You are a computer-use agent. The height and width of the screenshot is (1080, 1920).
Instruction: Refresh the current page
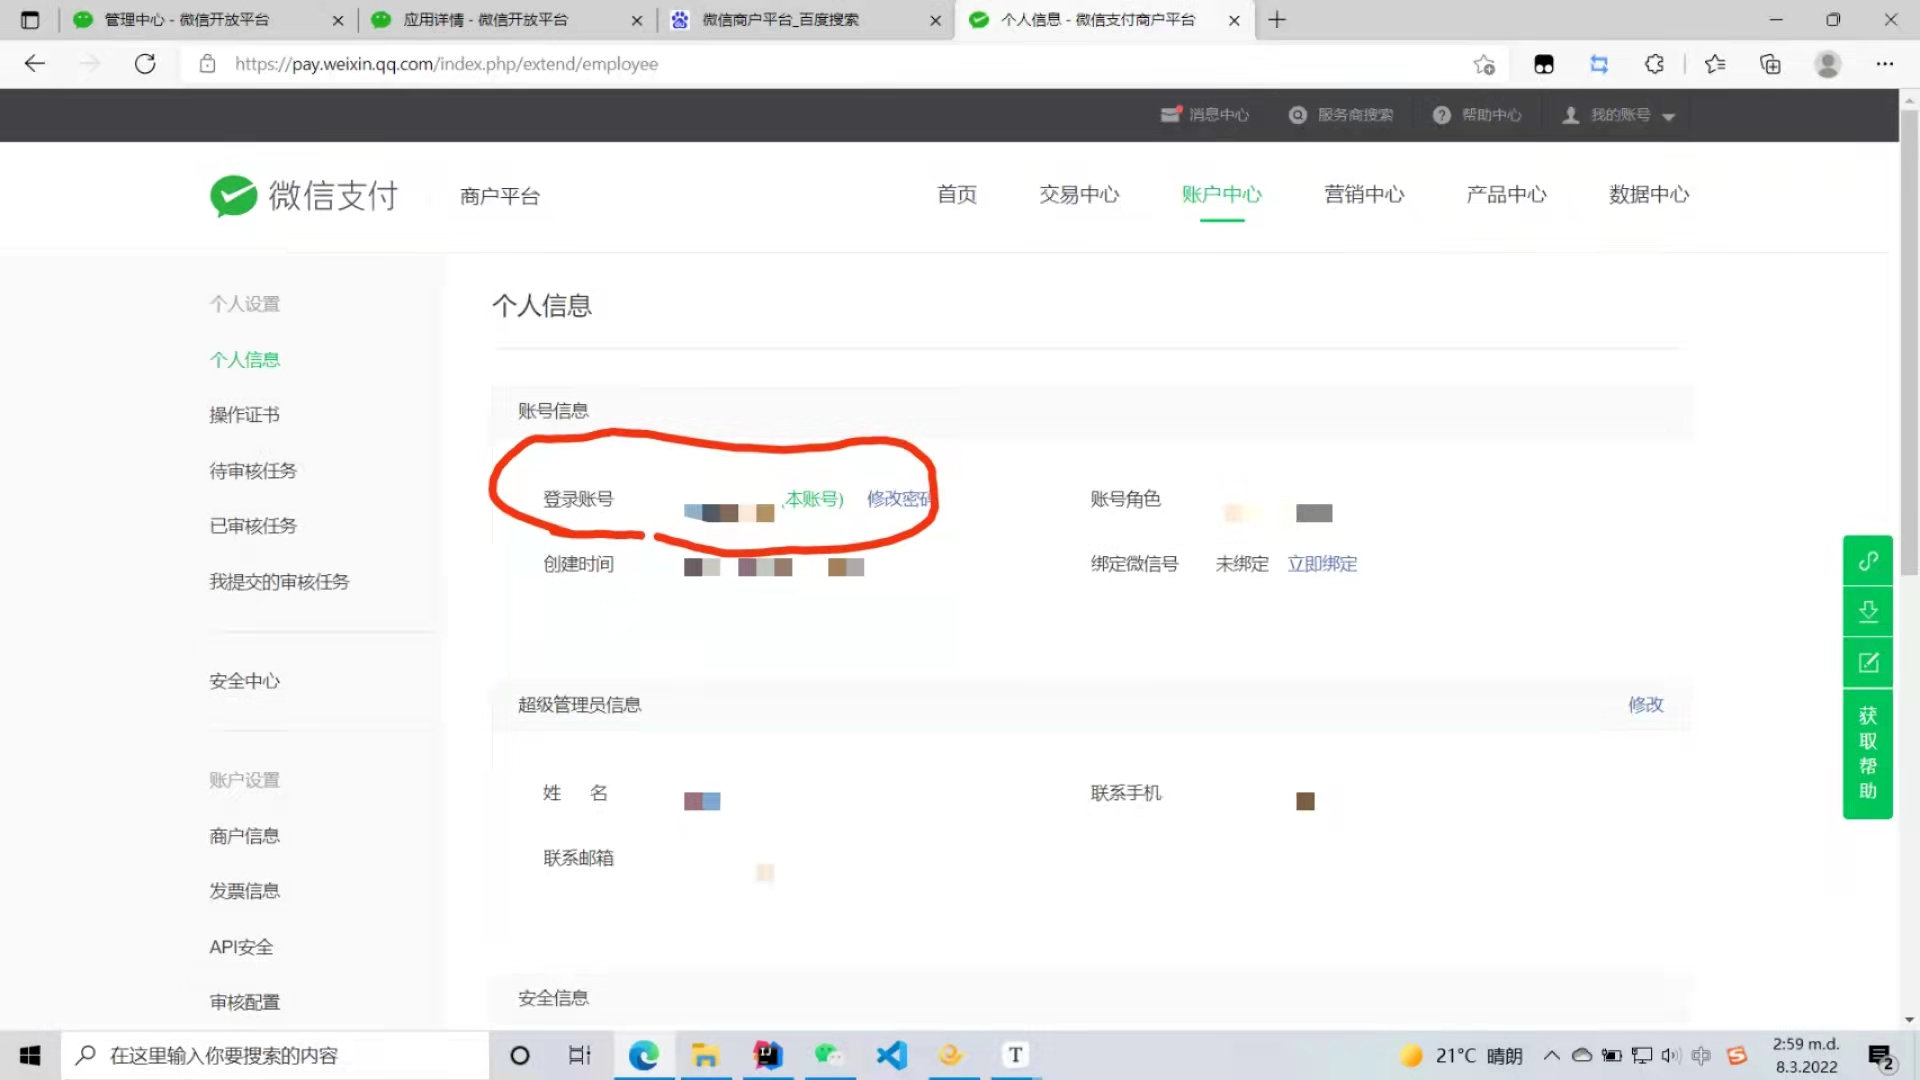pyautogui.click(x=145, y=64)
